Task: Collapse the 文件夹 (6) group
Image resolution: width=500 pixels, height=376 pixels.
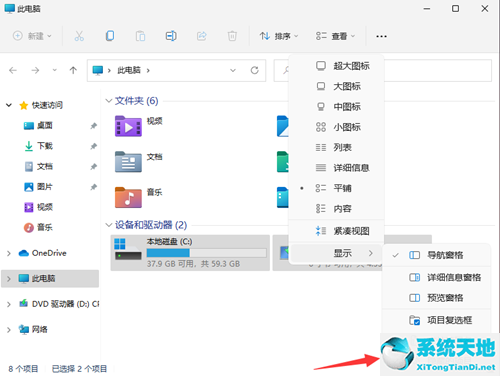Action: 108,101
